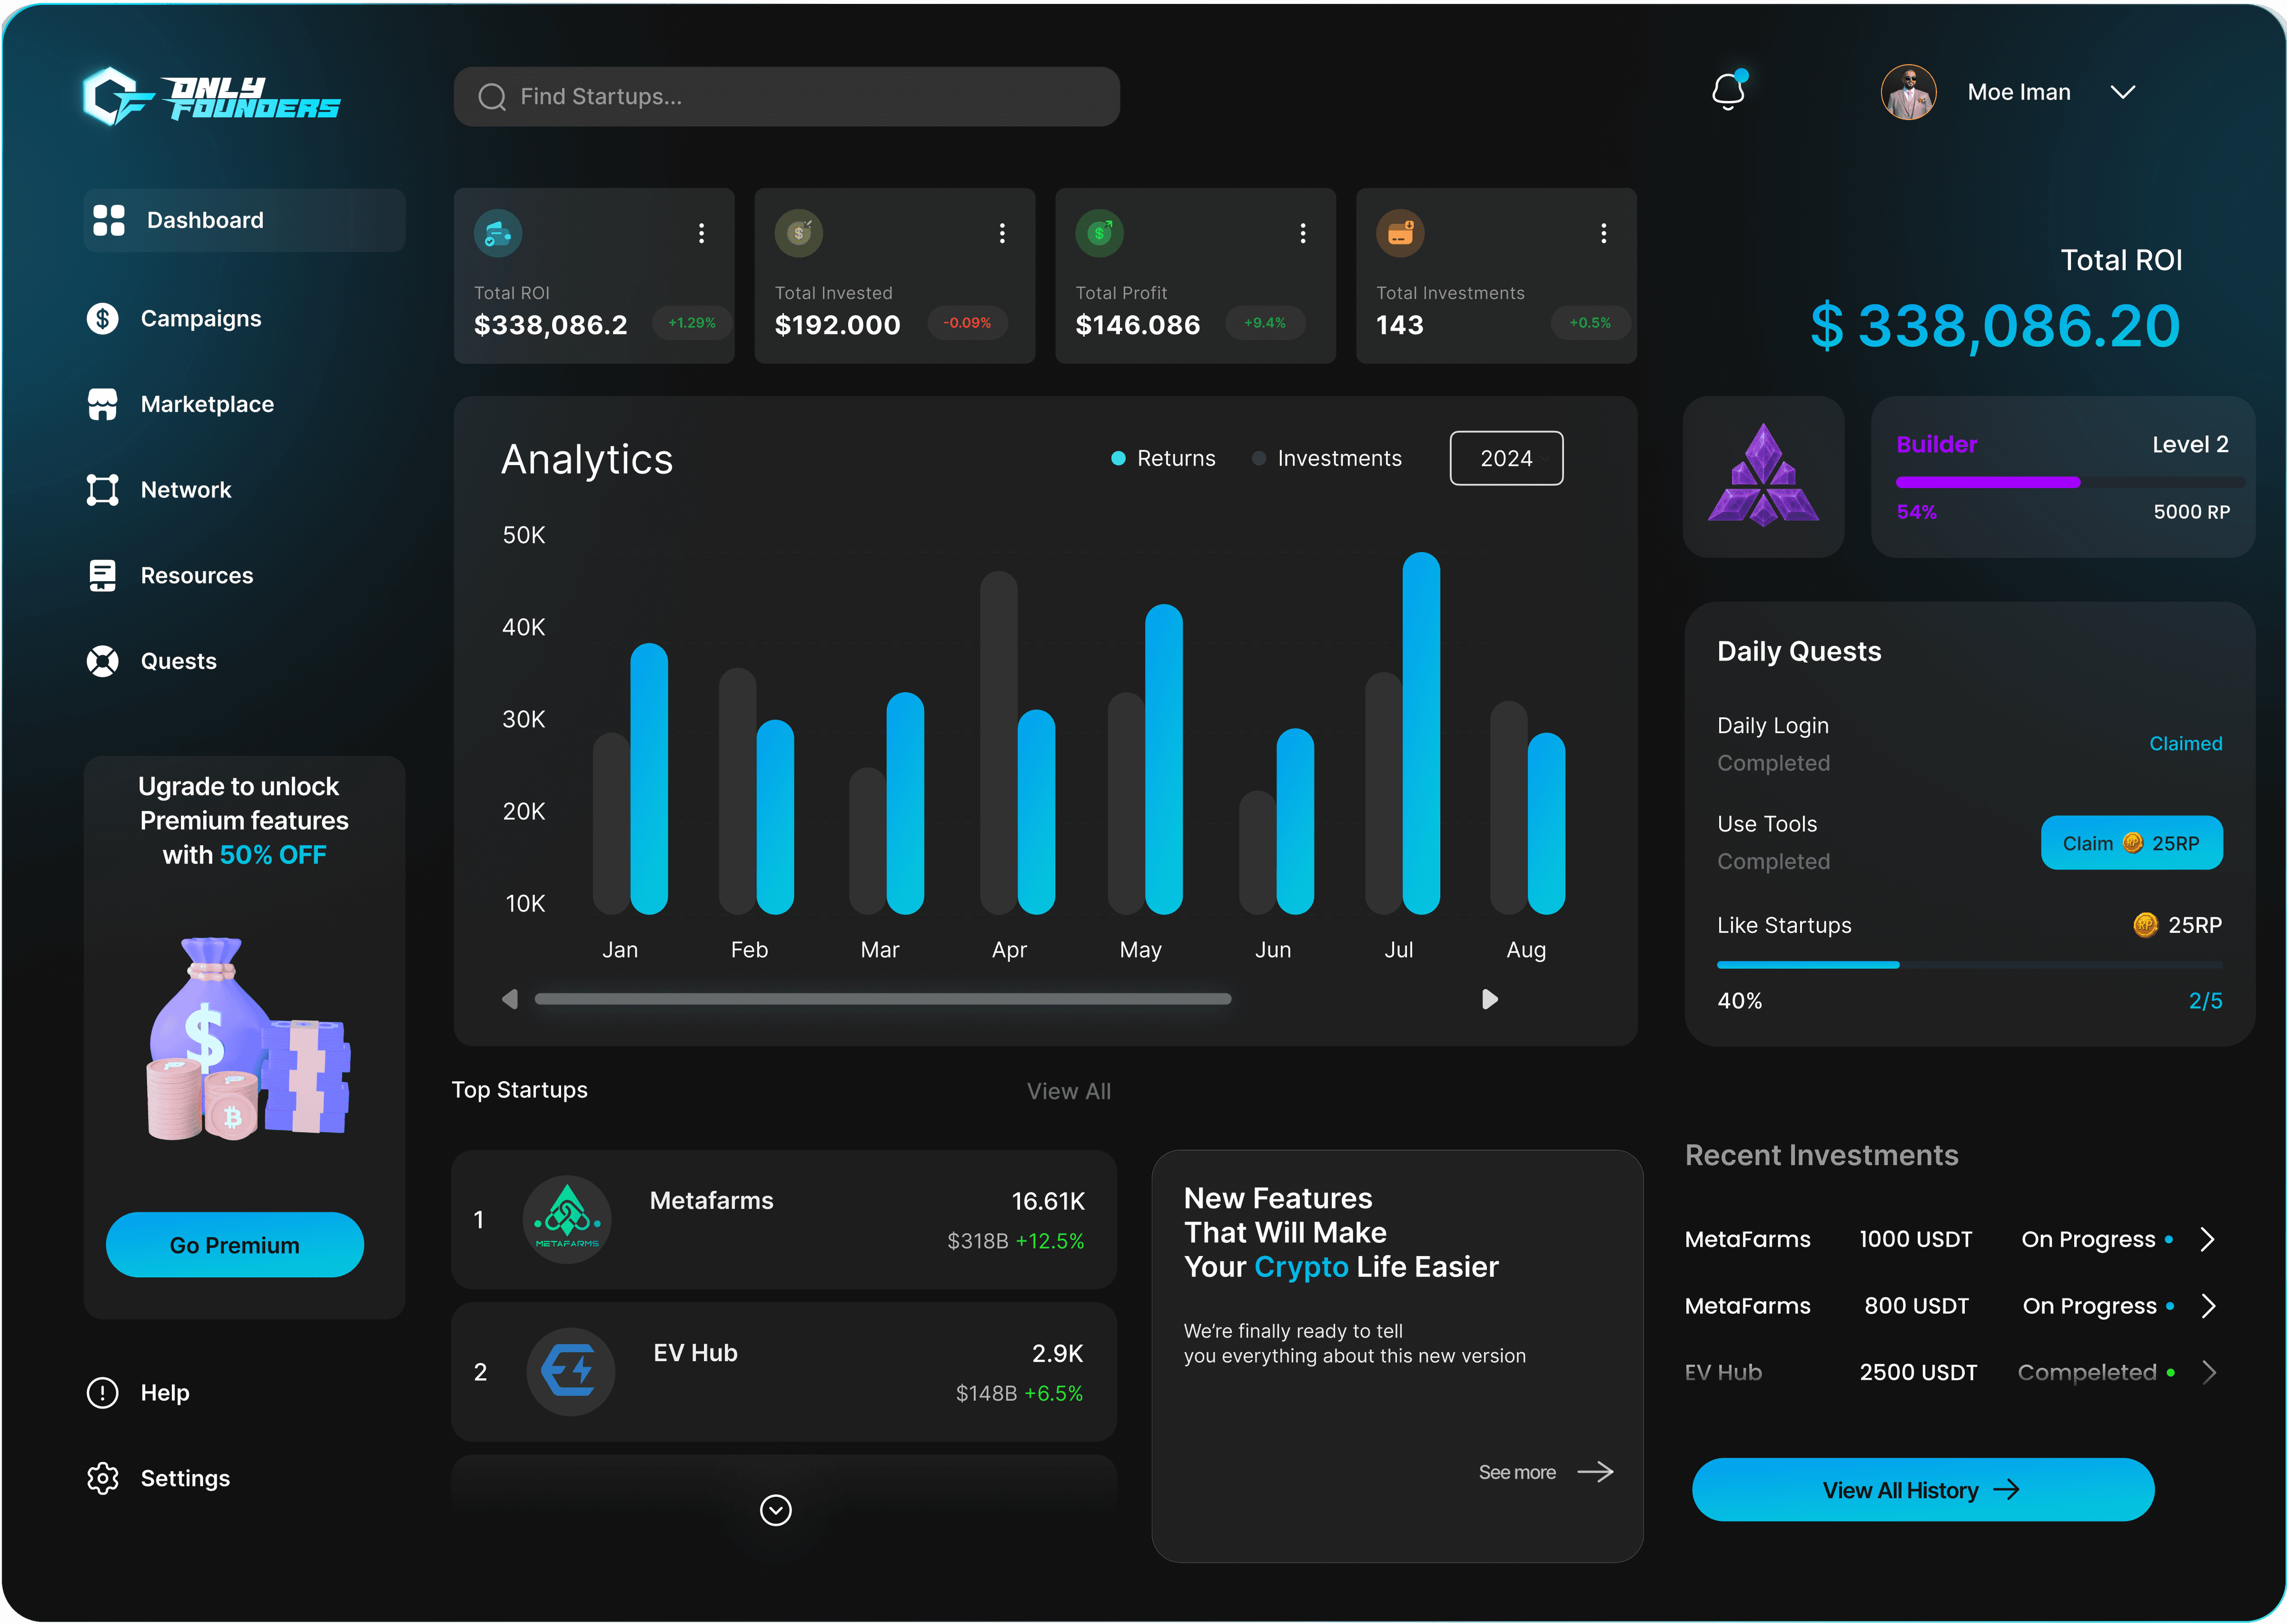Click the Total ROI card icon
Viewport: 2287px width, 1624px height.
[x=498, y=233]
